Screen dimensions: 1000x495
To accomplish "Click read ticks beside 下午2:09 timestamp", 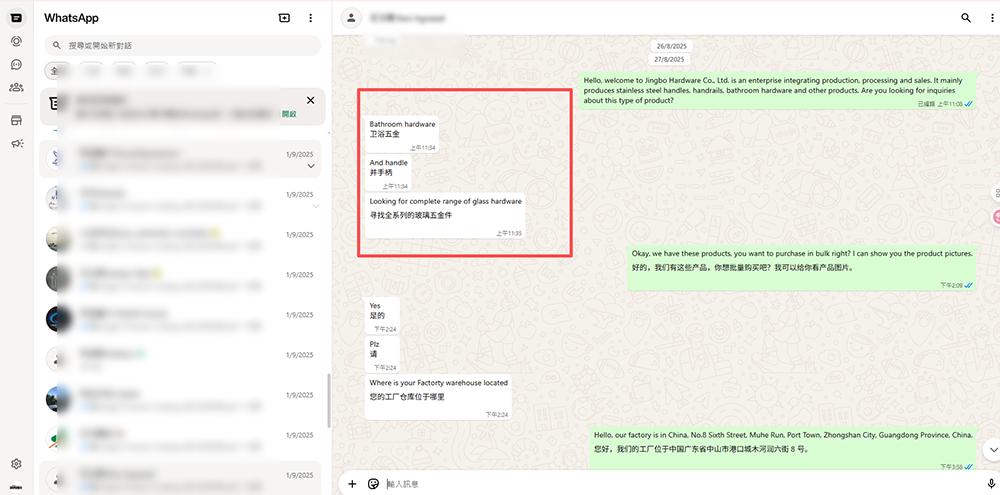I will (x=968, y=285).
